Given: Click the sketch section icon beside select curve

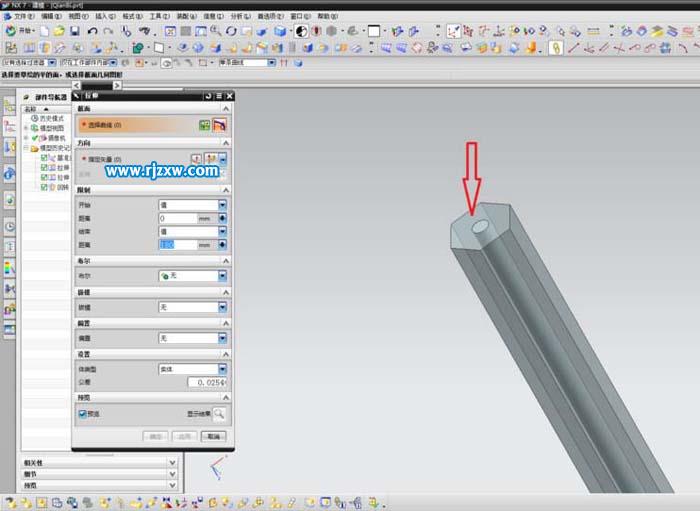Looking at the screenshot, I should [204, 126].
